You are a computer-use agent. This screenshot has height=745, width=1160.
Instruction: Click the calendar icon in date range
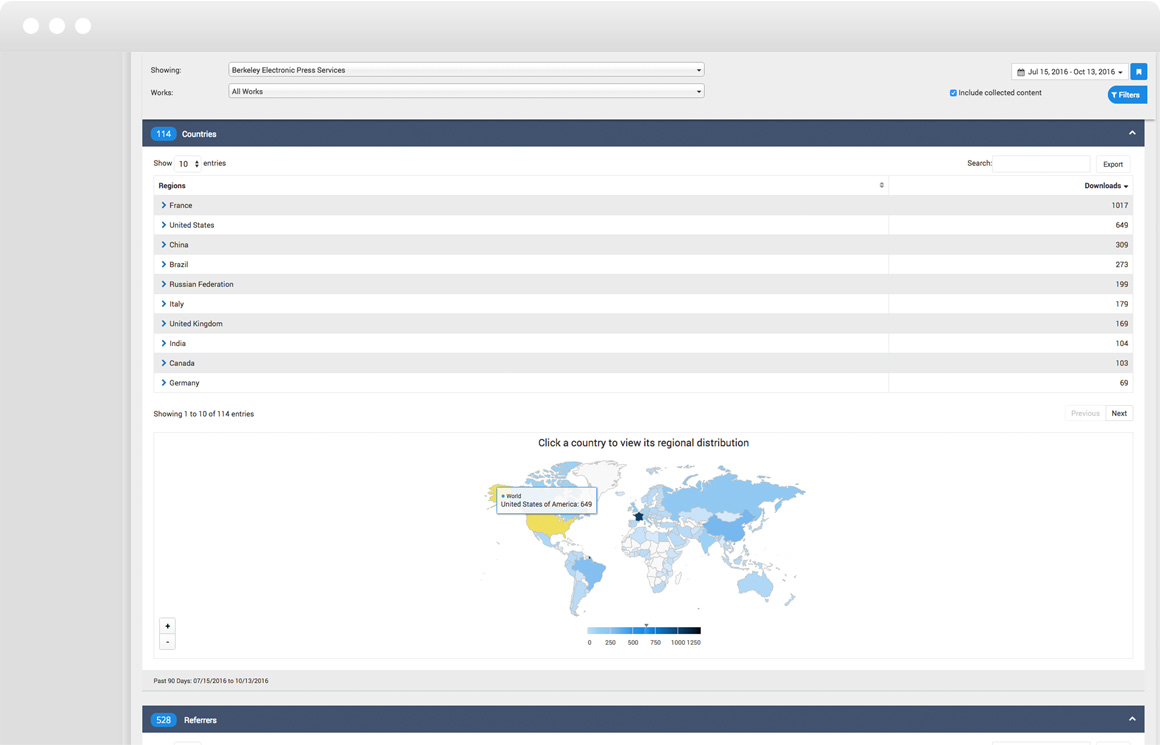coord(1021,72)
